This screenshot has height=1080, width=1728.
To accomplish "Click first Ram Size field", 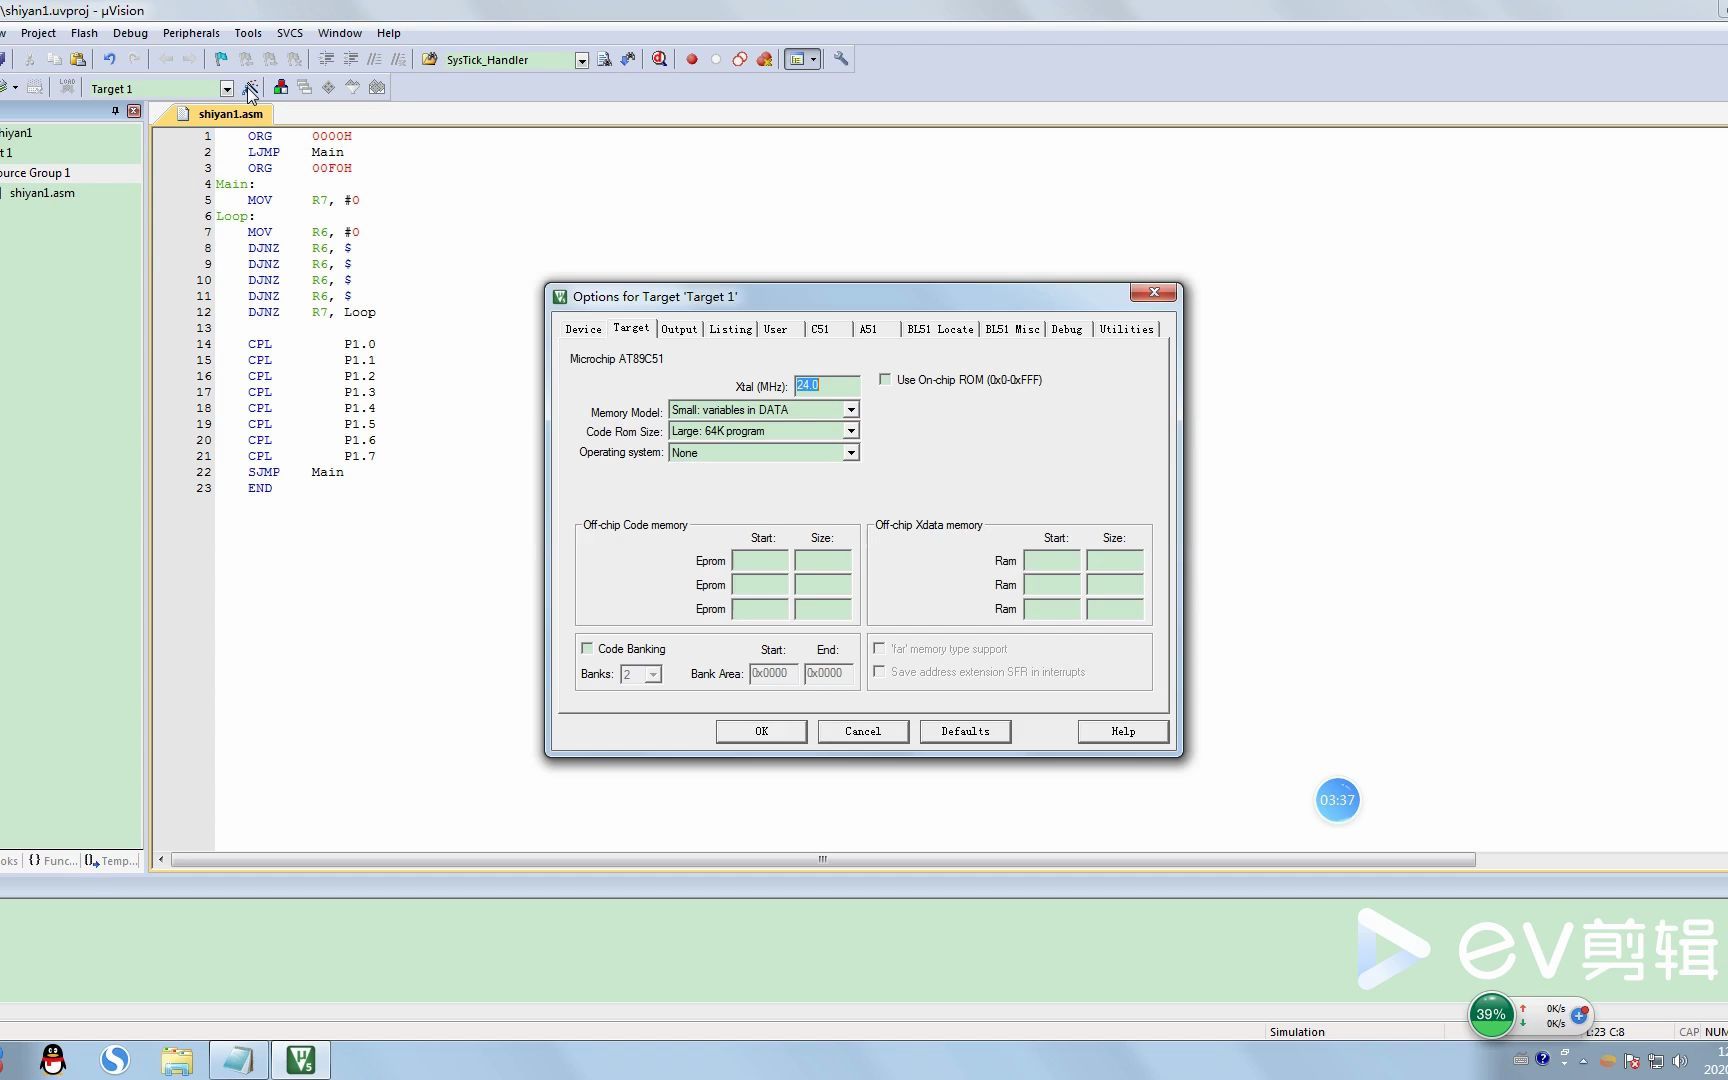I will tap(1115, 560).
